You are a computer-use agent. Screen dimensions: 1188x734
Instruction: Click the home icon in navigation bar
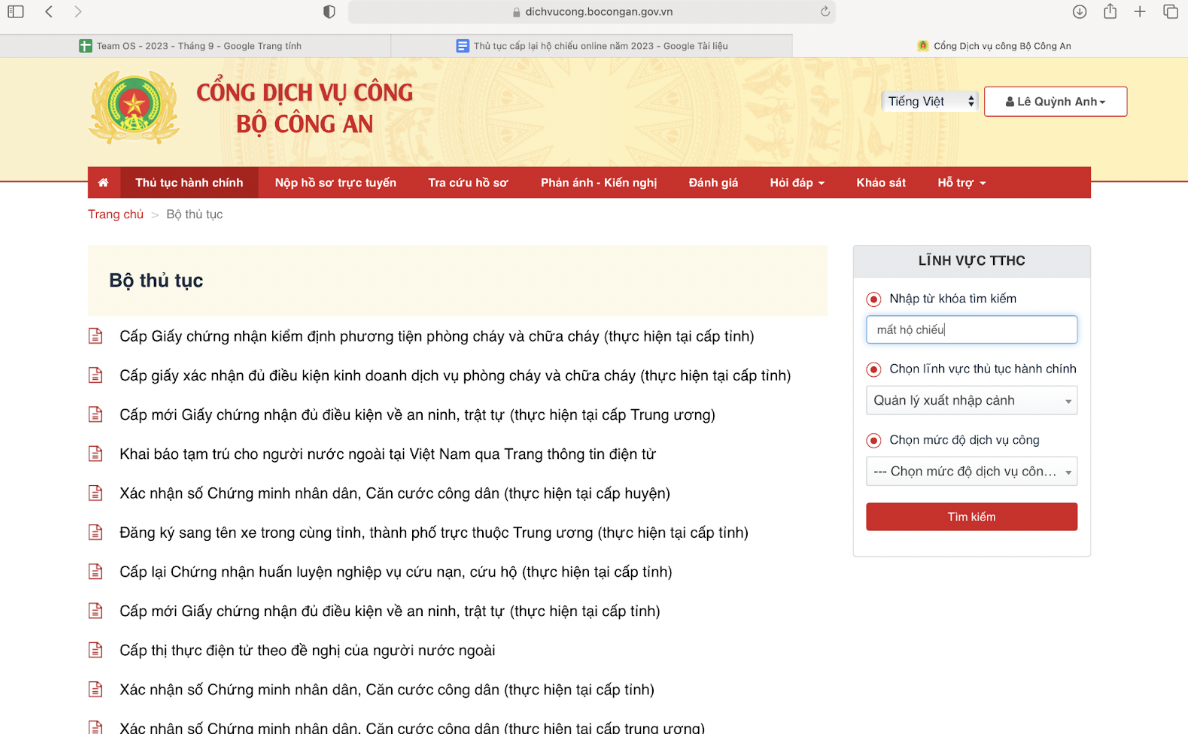(x=103, y=183)
